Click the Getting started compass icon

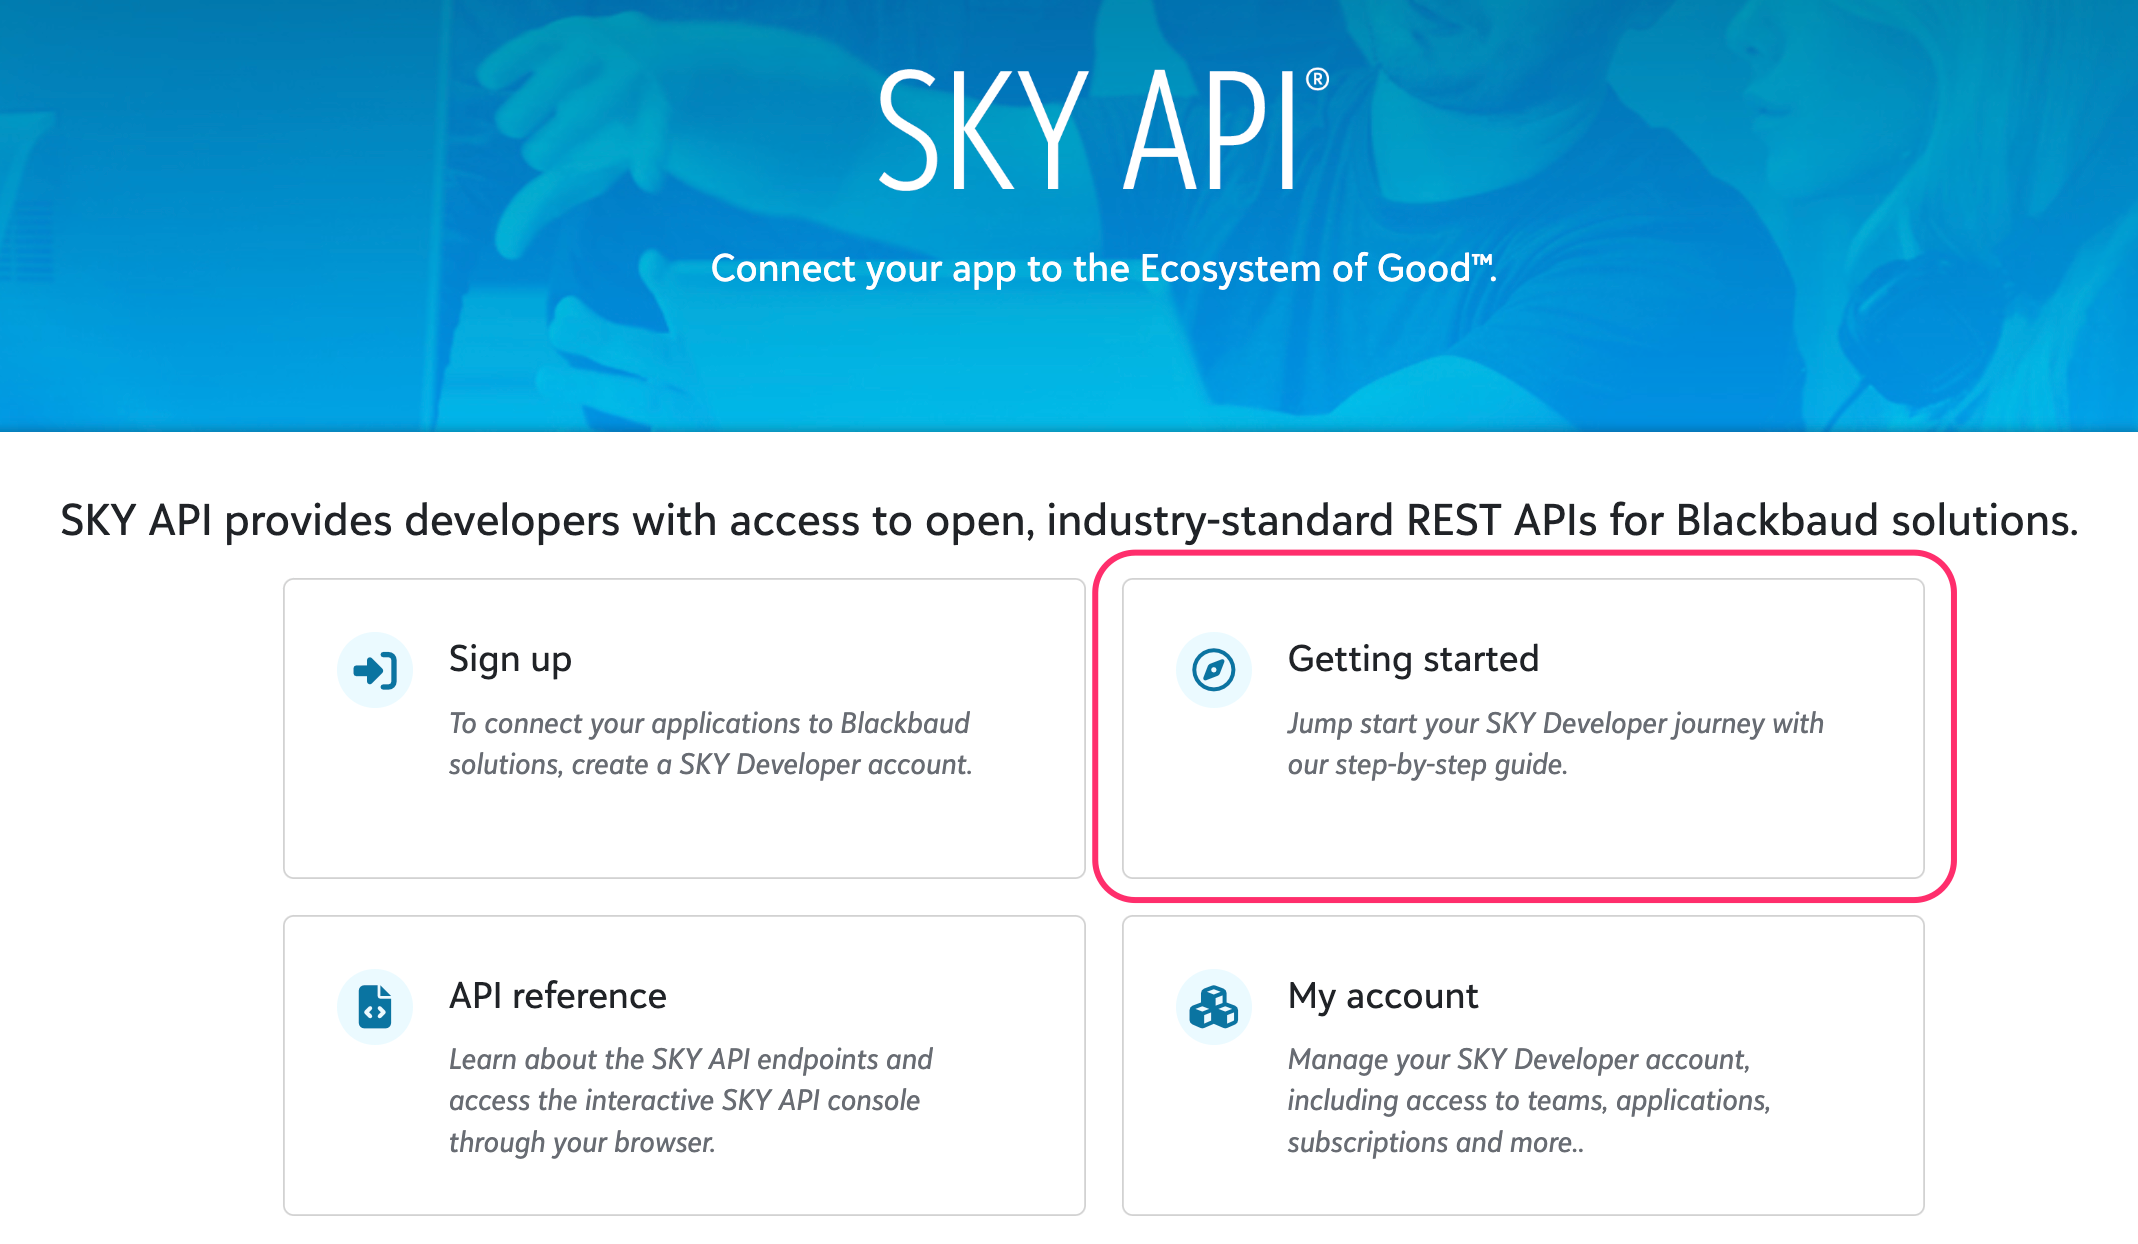(1214, 670)
